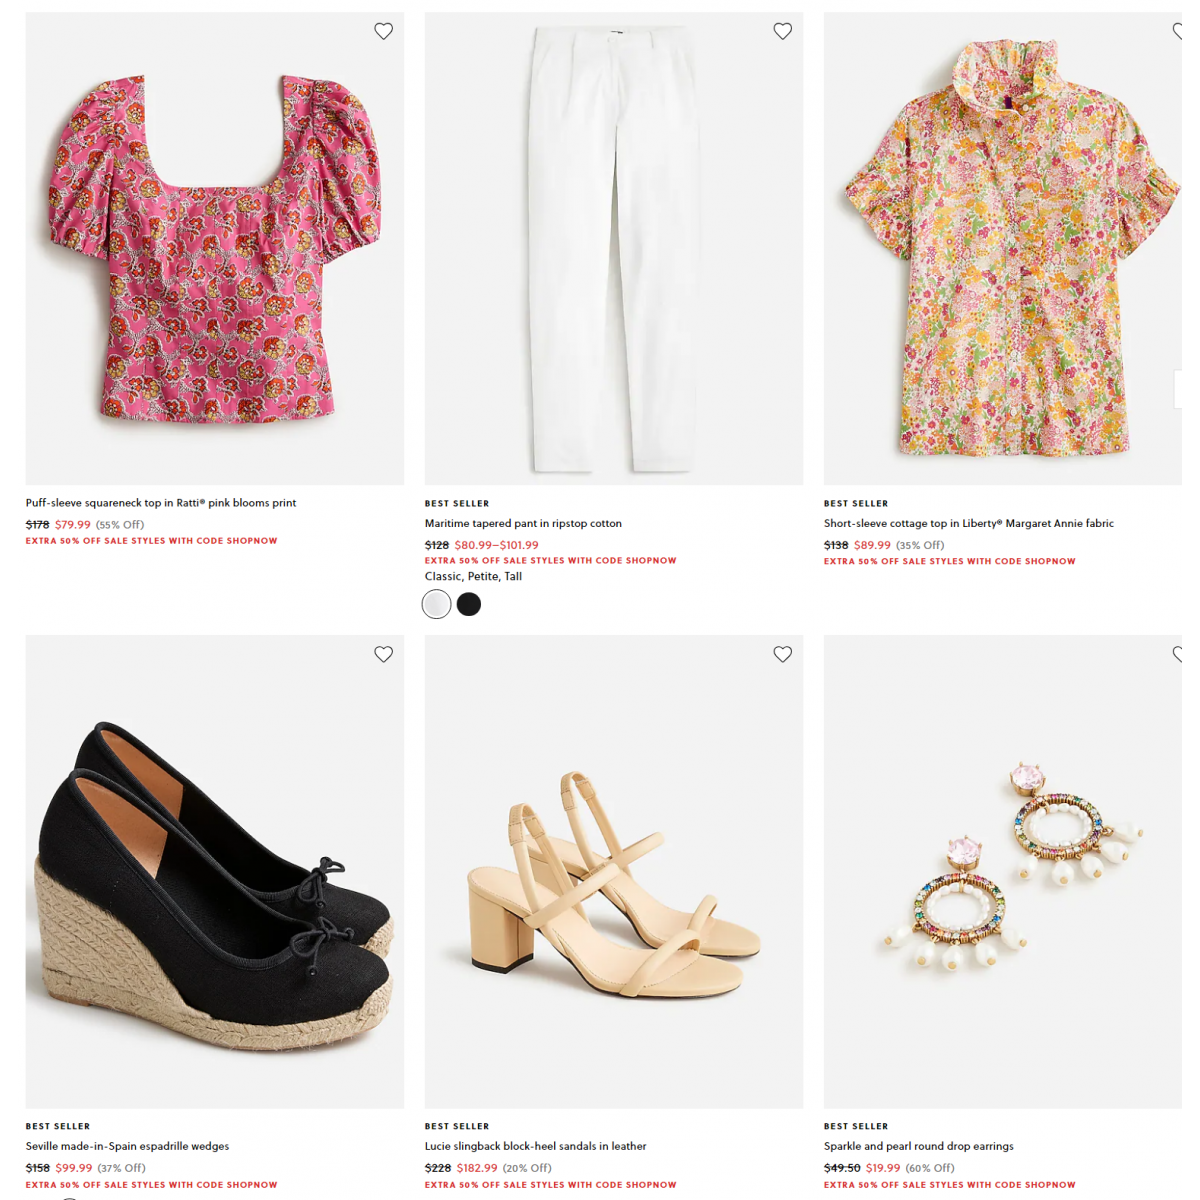View pink floral squareneck top image
The height and width of the screenshot is (1200, 1200).
214,249
